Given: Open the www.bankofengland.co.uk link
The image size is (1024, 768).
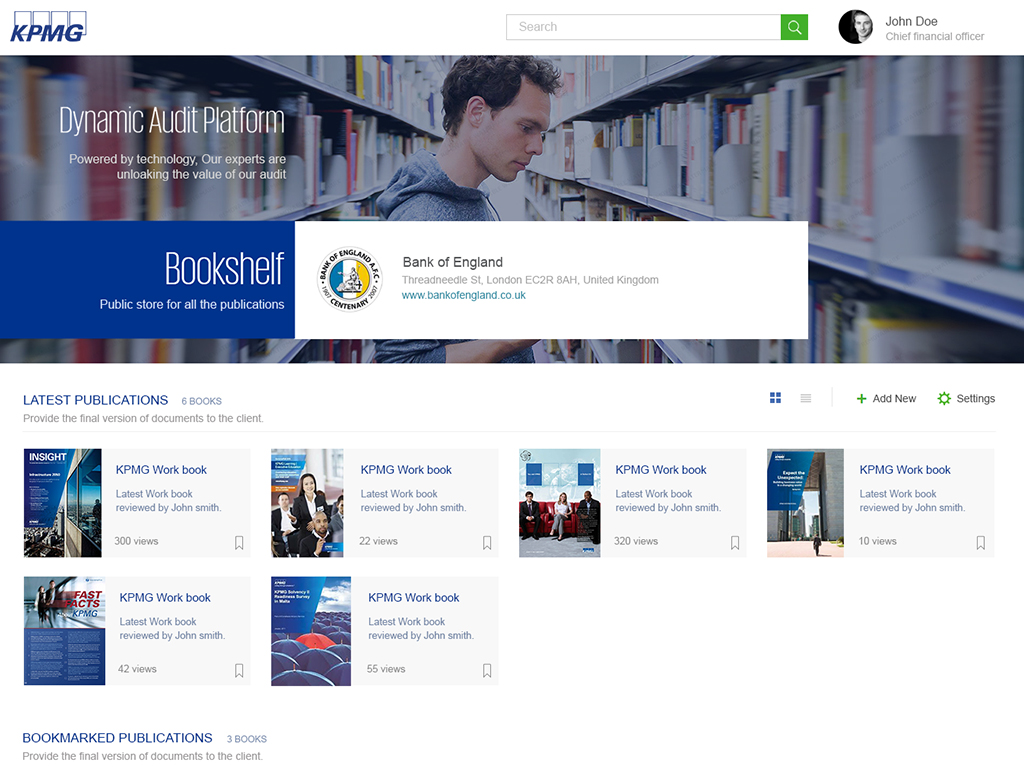Looking at the screenshot, I should point(463,296).
